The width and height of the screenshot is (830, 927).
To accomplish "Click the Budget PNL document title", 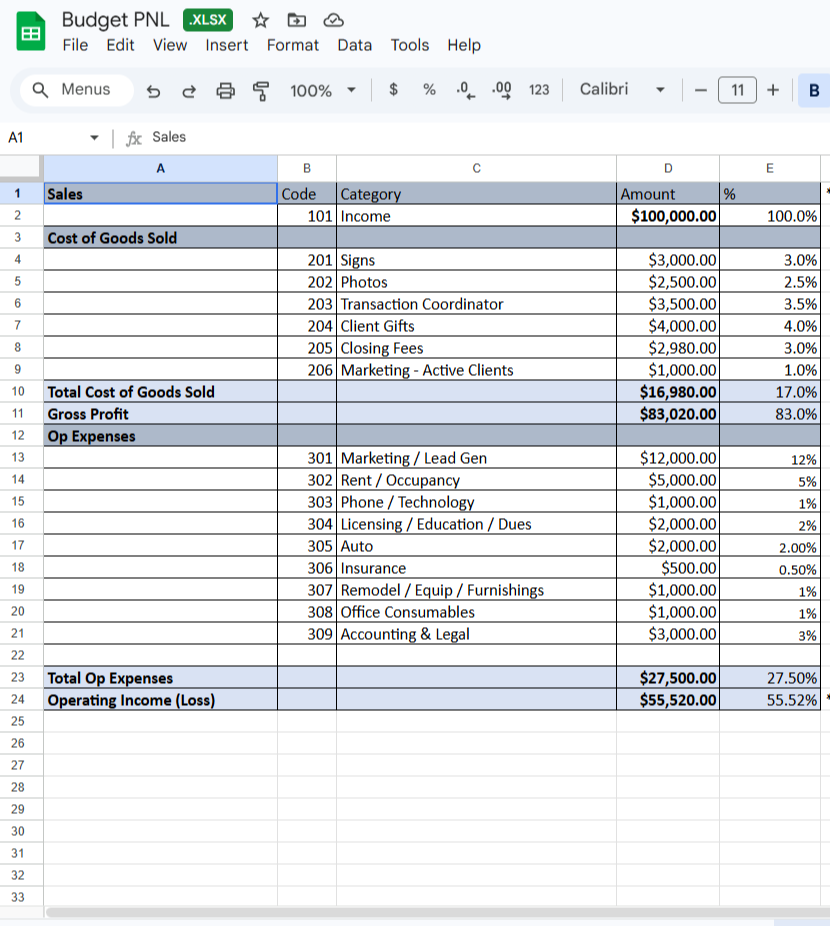I will [x=115, y=20].
